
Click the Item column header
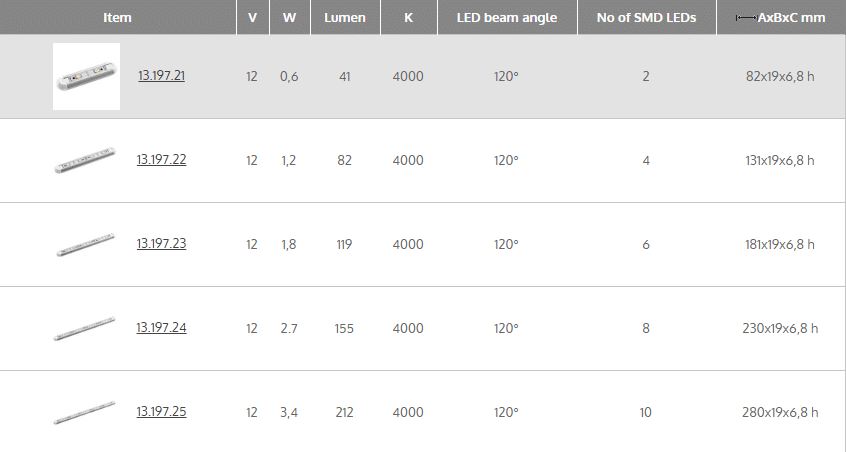pyautogui.click(x=117, y=18)
